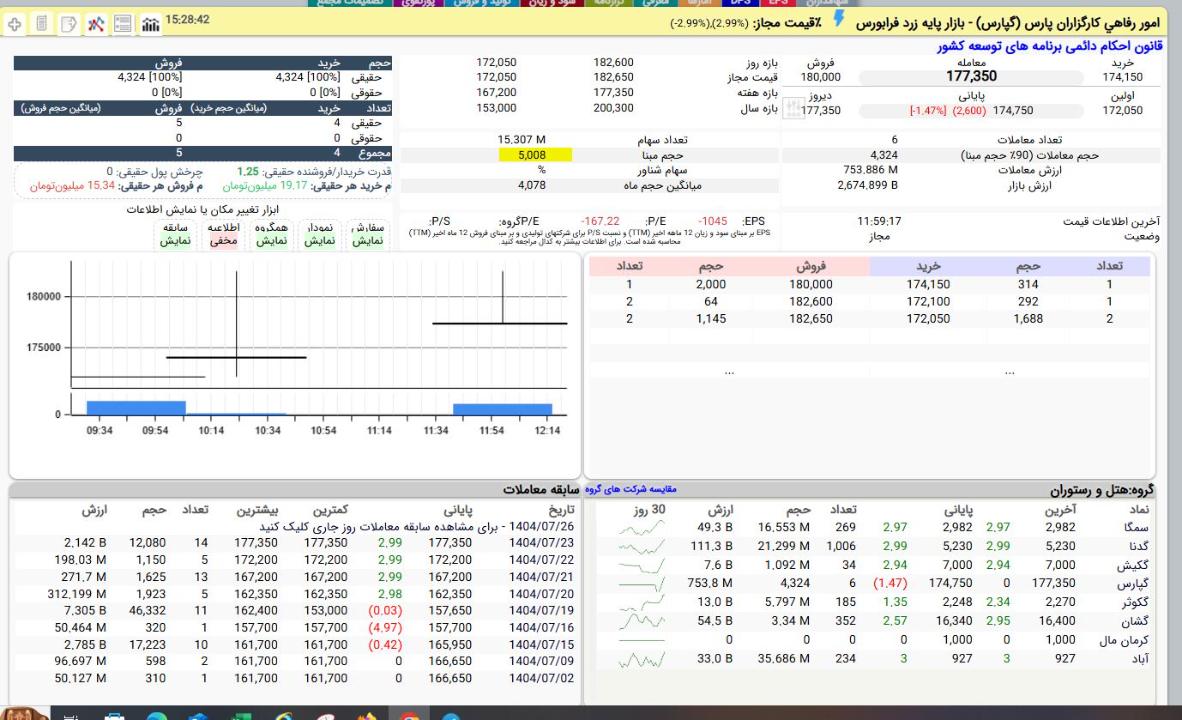Click the plus icon in top-left toolbar
This screenshot has height=720, width=1182.
tap(15, 22)
